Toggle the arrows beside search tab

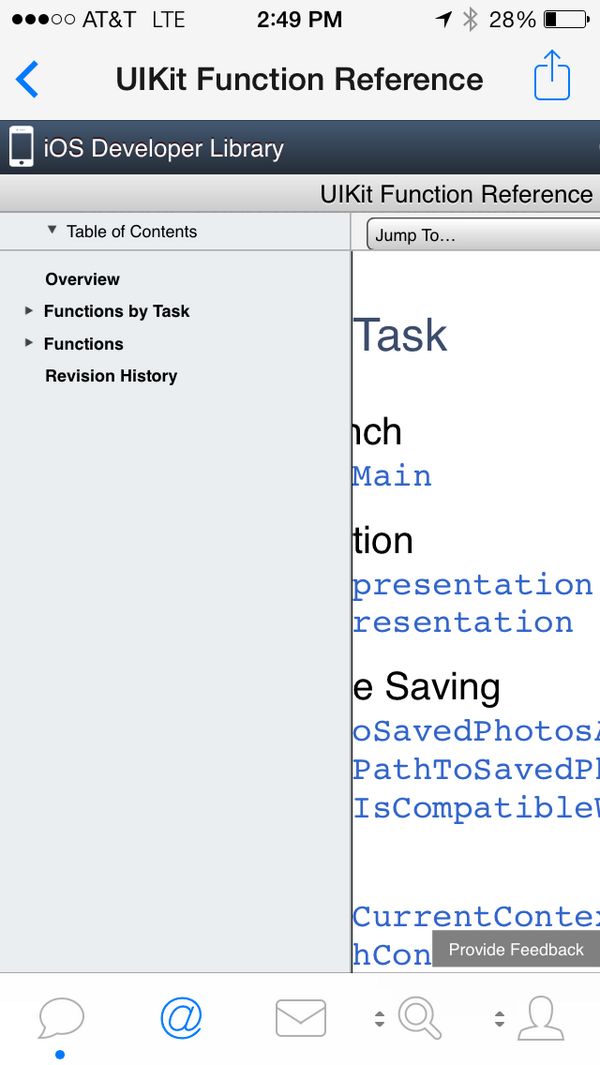click(x=379, y=1019)
